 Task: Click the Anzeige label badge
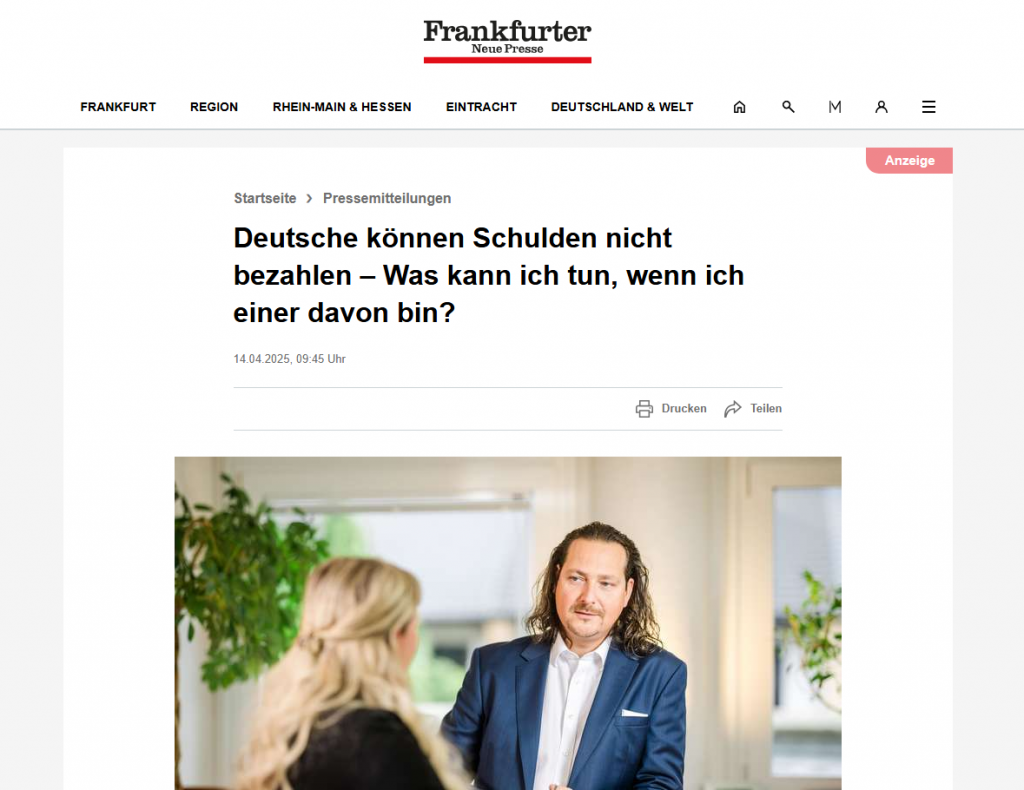point(909,161)
